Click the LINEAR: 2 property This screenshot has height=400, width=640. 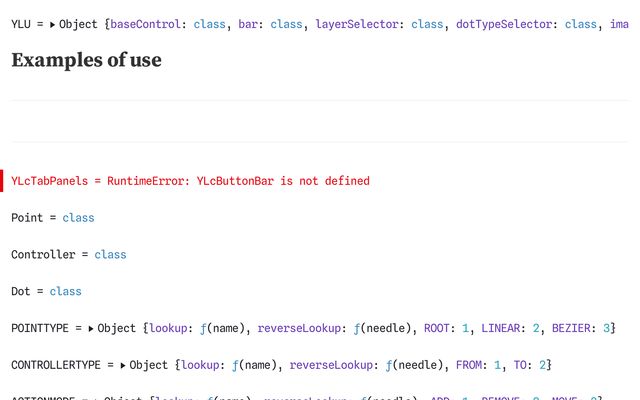click(x=510, y=329)
